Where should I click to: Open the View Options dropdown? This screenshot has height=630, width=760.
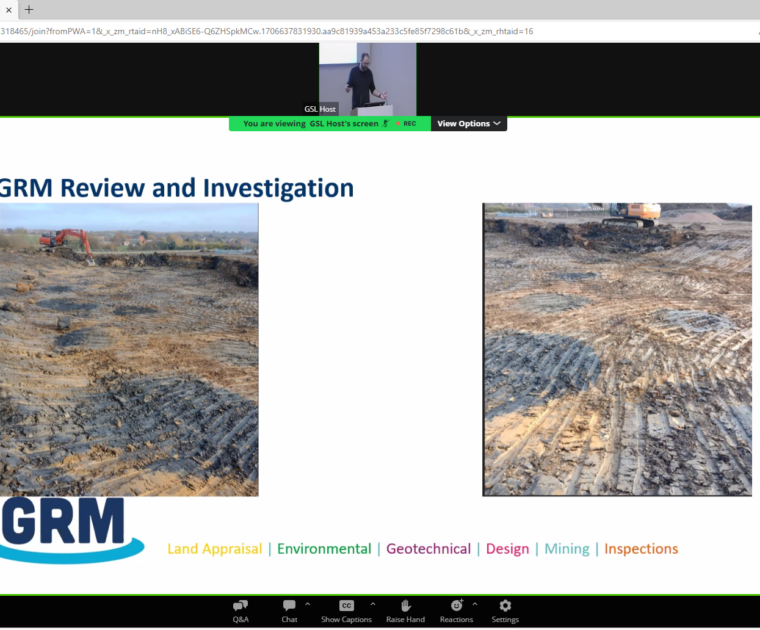click(x=469, y=124)
